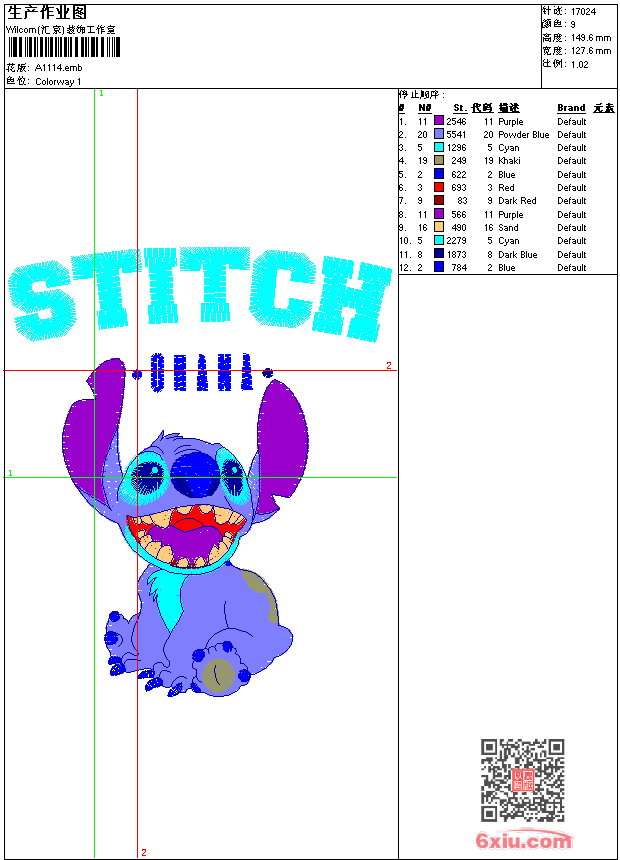Click the height value '149.6 mm'
The image size is (620, 860).
coord(591,38)
